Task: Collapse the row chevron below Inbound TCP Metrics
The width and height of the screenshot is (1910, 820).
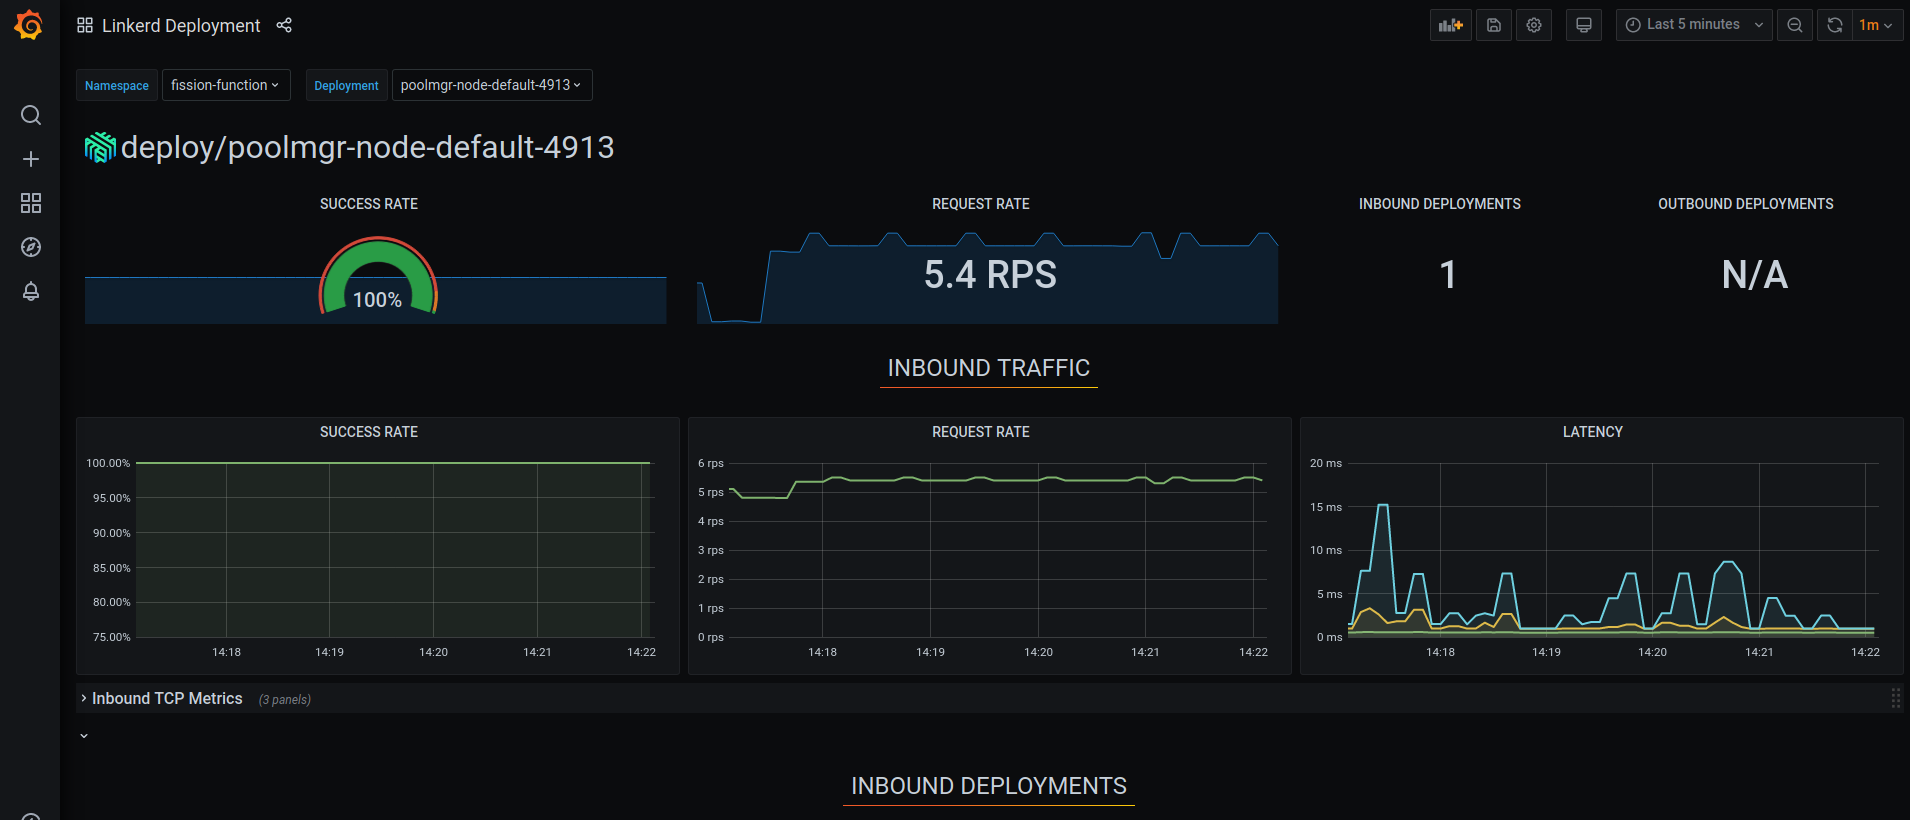Action: coord(84,736)
